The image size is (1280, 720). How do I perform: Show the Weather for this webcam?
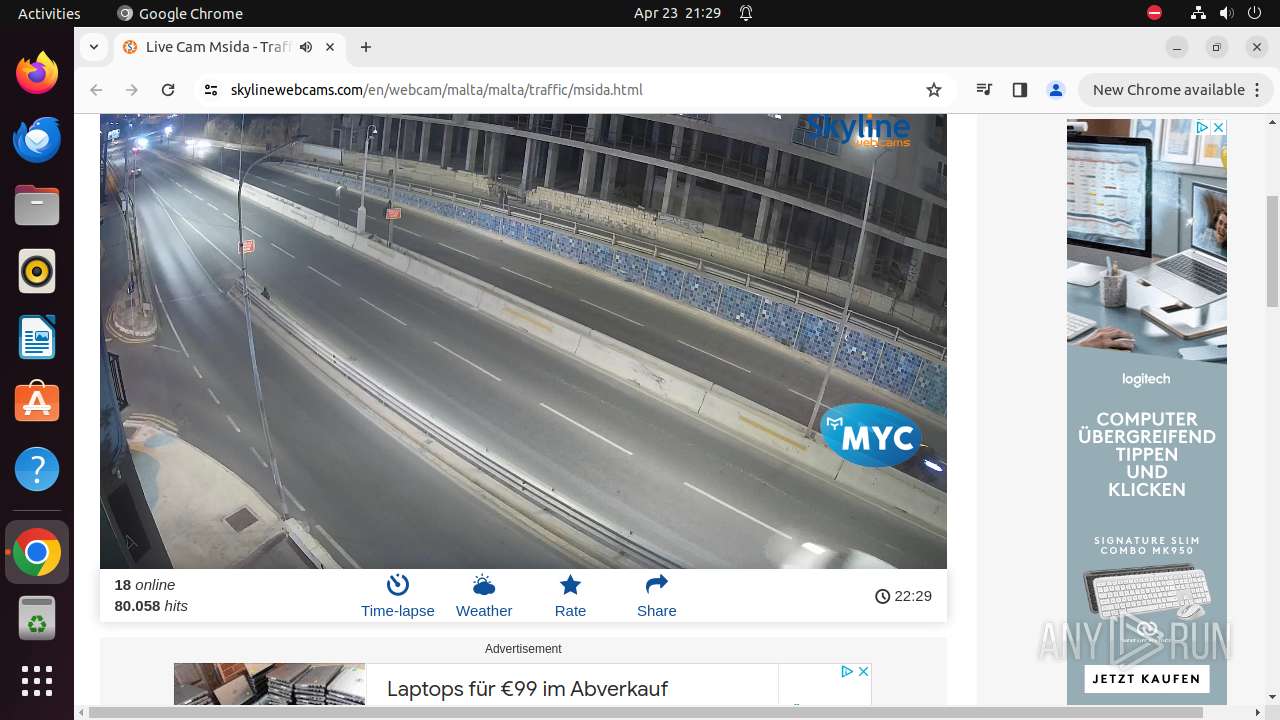pos(484,596)
